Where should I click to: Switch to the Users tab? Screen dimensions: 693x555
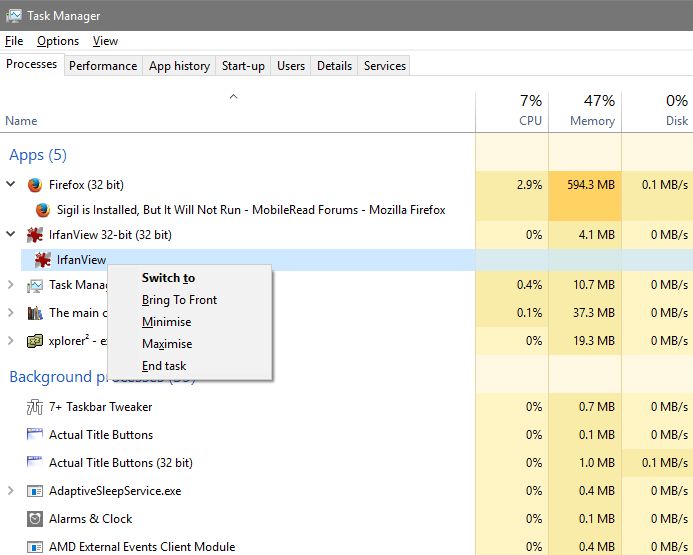point(291,66)
